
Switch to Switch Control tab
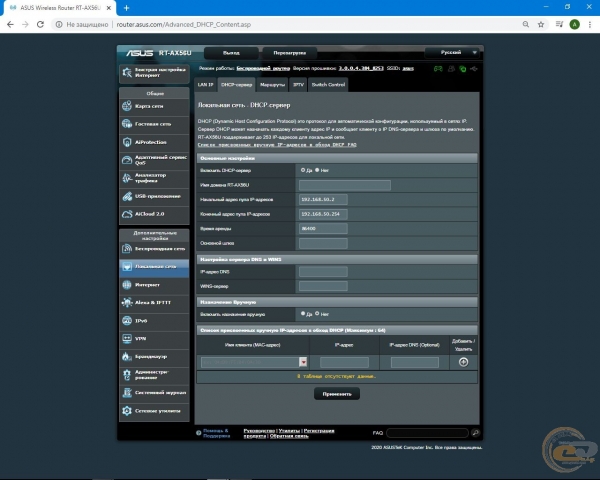point(328,85)
